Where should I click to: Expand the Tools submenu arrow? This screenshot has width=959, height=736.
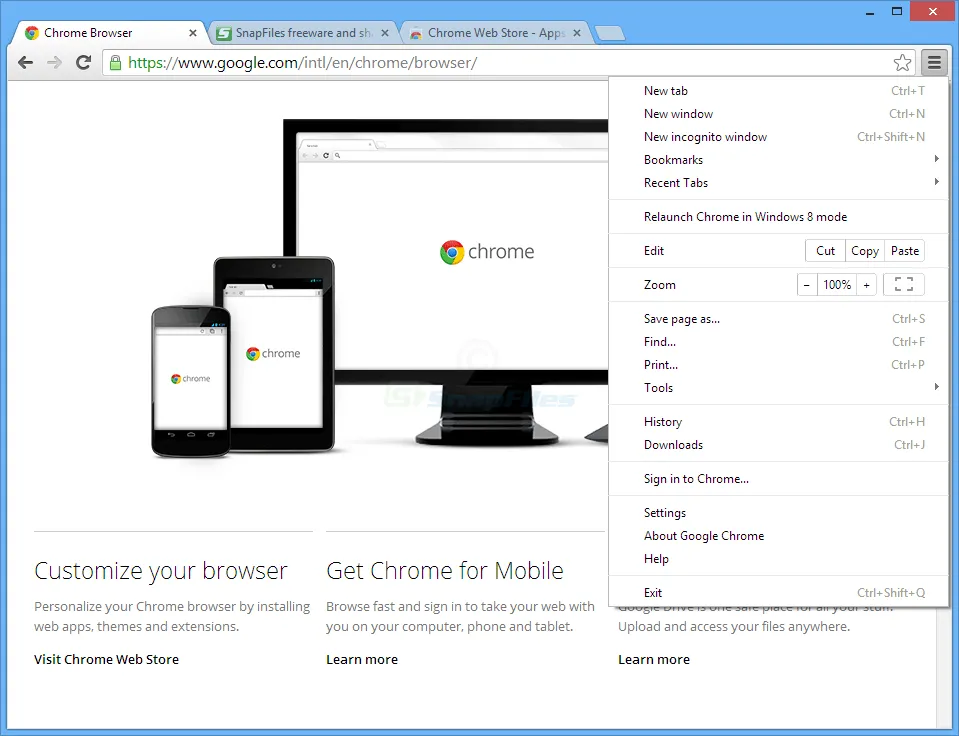[936, 387]
